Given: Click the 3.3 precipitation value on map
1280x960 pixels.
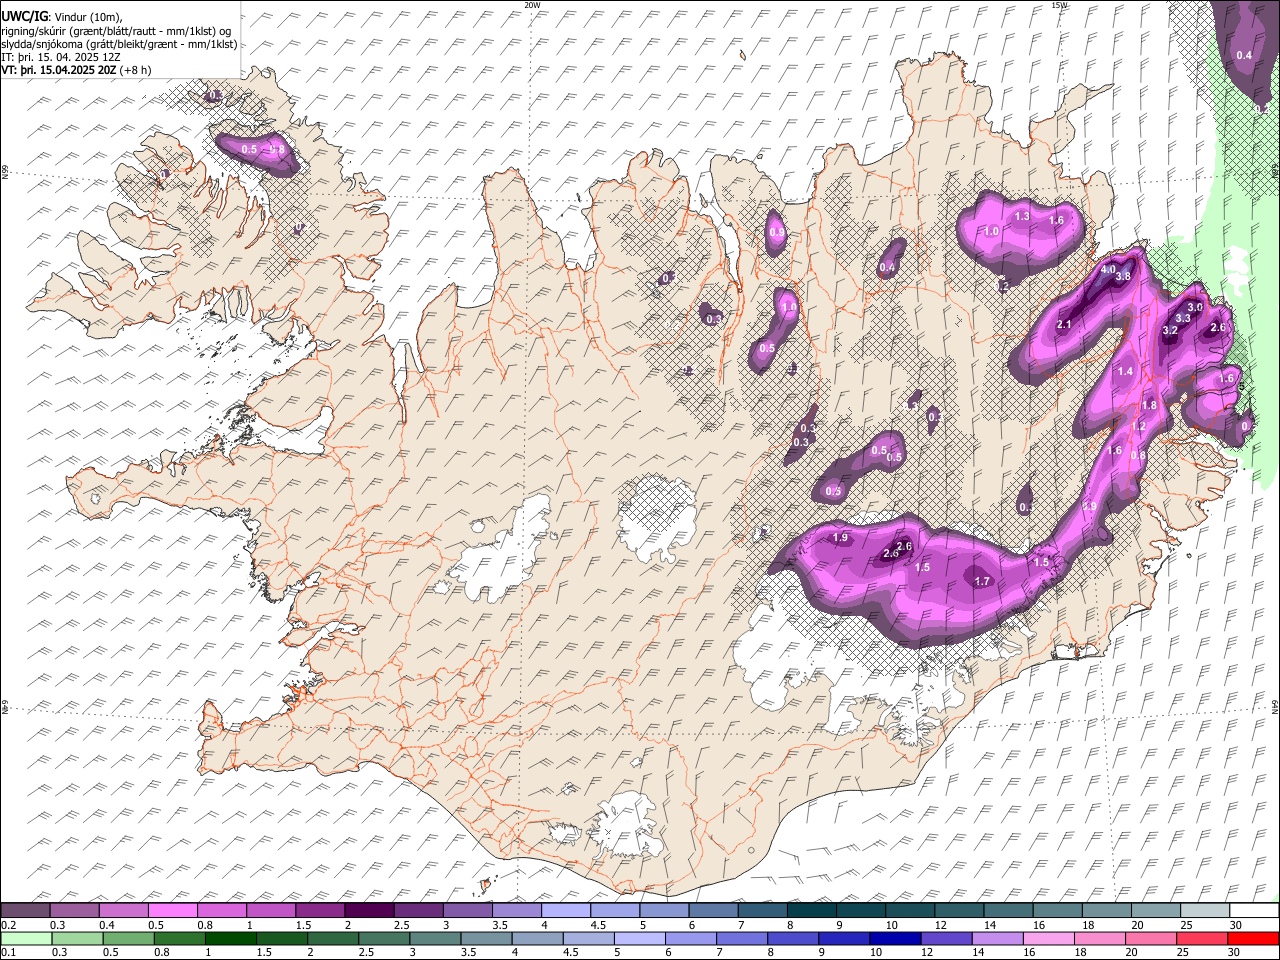Looking at the screenshot, I should coord(1183,317).
